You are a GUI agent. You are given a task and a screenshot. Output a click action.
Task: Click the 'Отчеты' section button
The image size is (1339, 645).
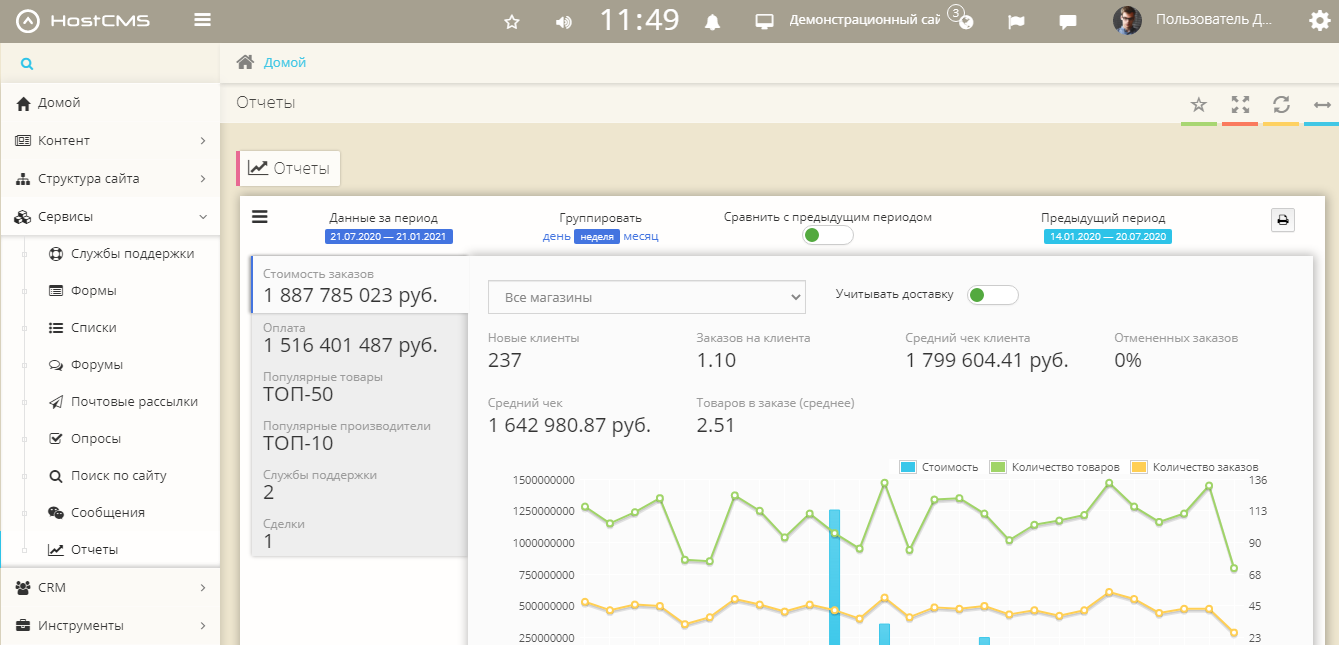tap(289, 168)
